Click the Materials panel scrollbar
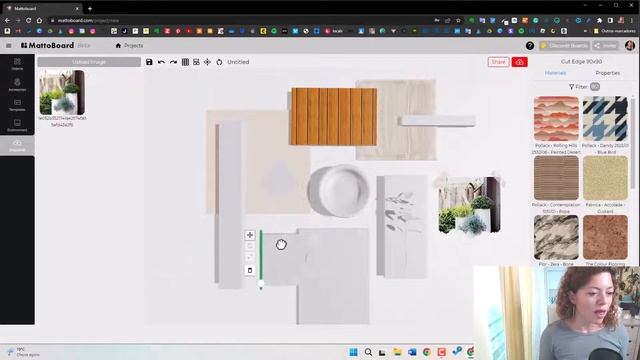Image resolution: width=640 pixels, height=360 pixels. [633, 143]
